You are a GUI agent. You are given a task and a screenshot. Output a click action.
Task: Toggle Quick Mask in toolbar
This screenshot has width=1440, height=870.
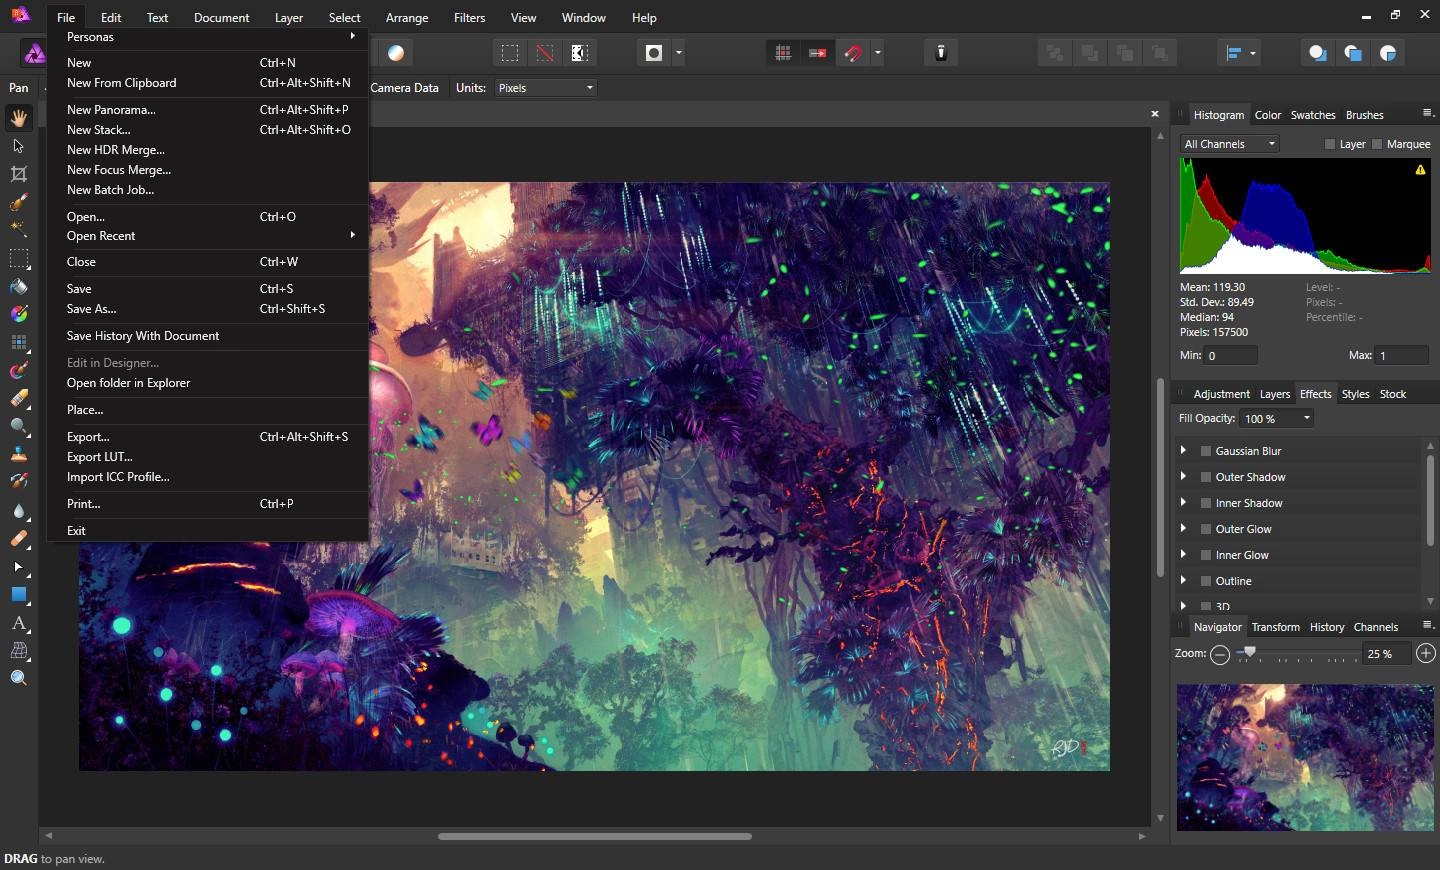(654, 53)
